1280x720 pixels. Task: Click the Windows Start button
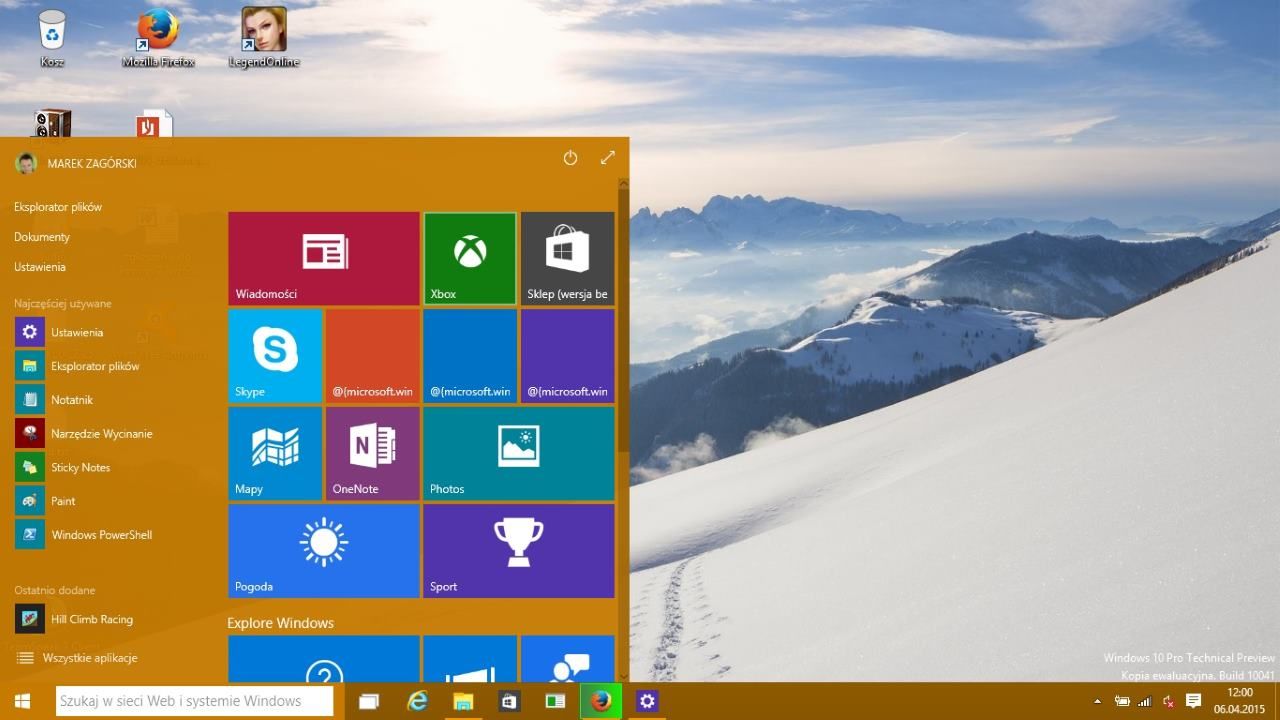pyautogui.click(x=22, y=701)
